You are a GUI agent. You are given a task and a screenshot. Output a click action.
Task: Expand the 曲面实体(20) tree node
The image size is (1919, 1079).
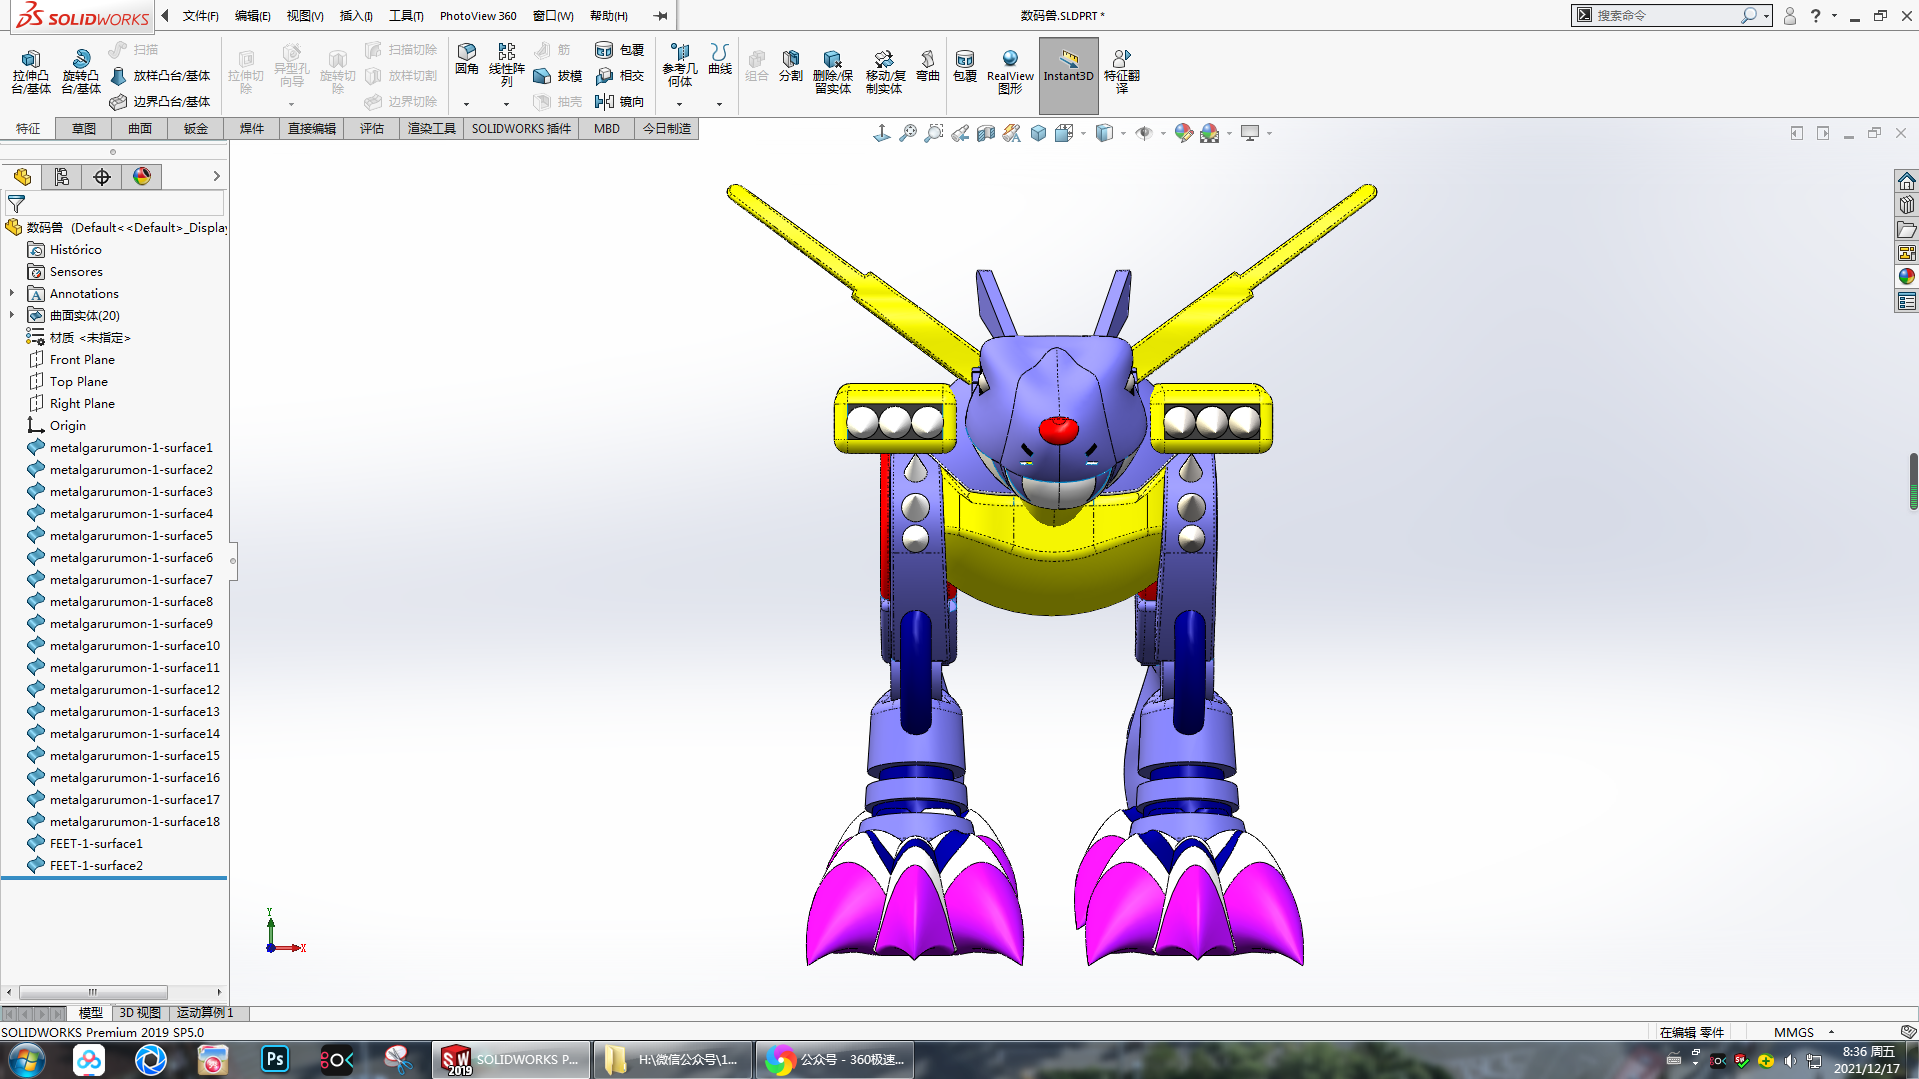(12, 315)
